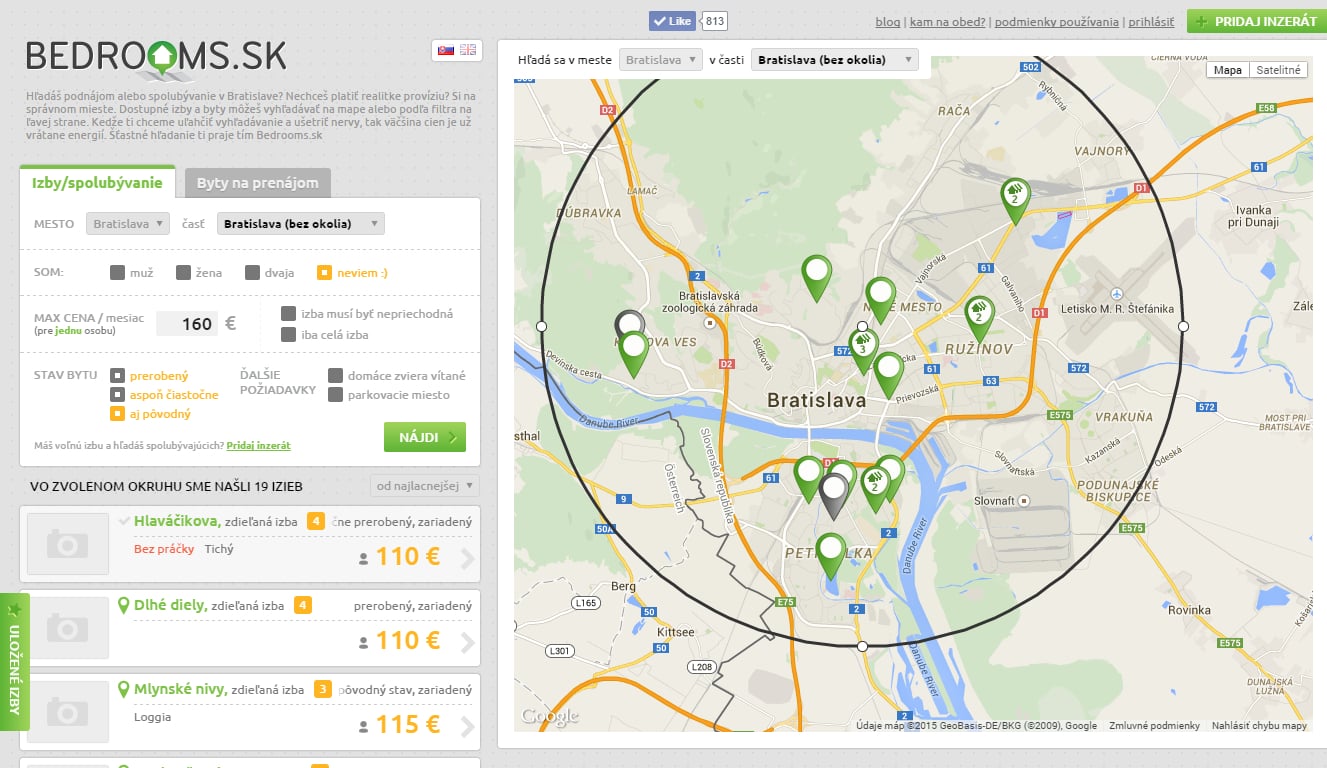
Task: Click the max price input field
Action: click(x=186, y=324)
